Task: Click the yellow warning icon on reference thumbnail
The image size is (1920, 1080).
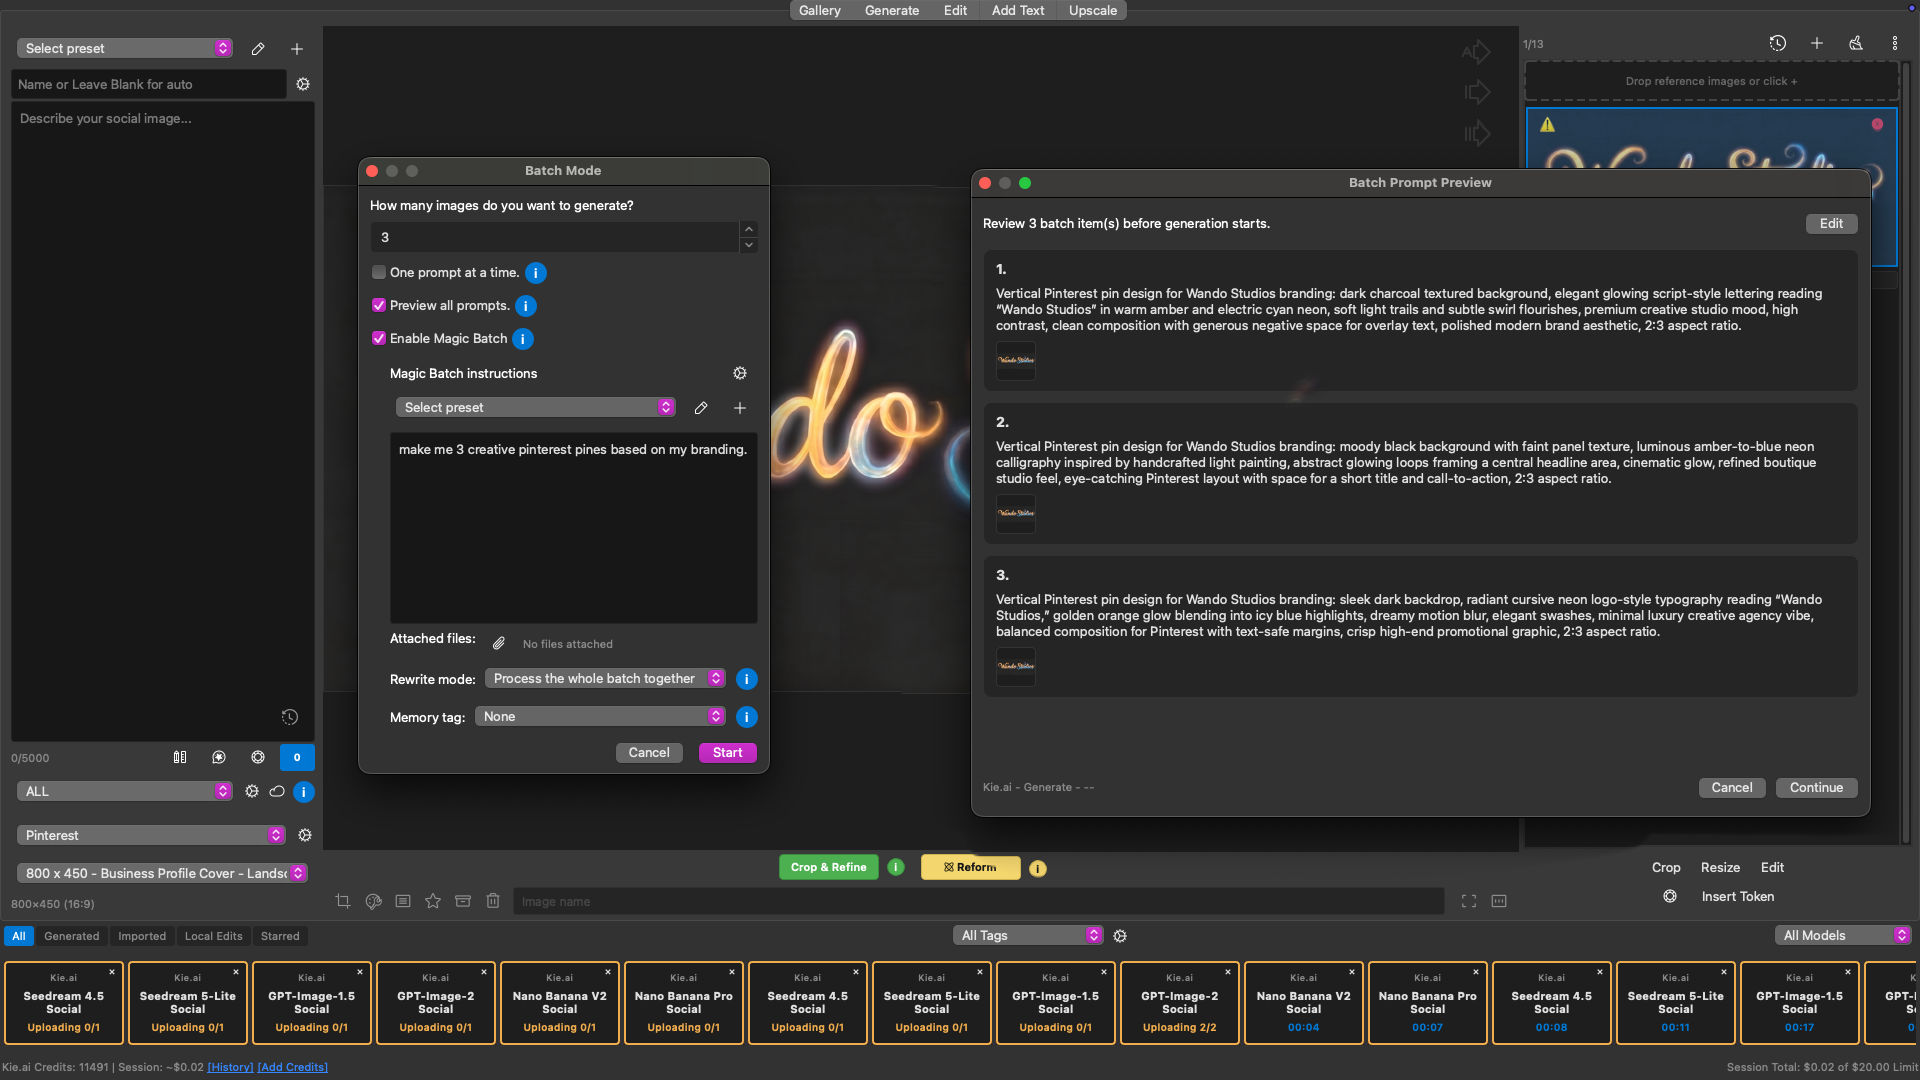Action: (1548, 124)
